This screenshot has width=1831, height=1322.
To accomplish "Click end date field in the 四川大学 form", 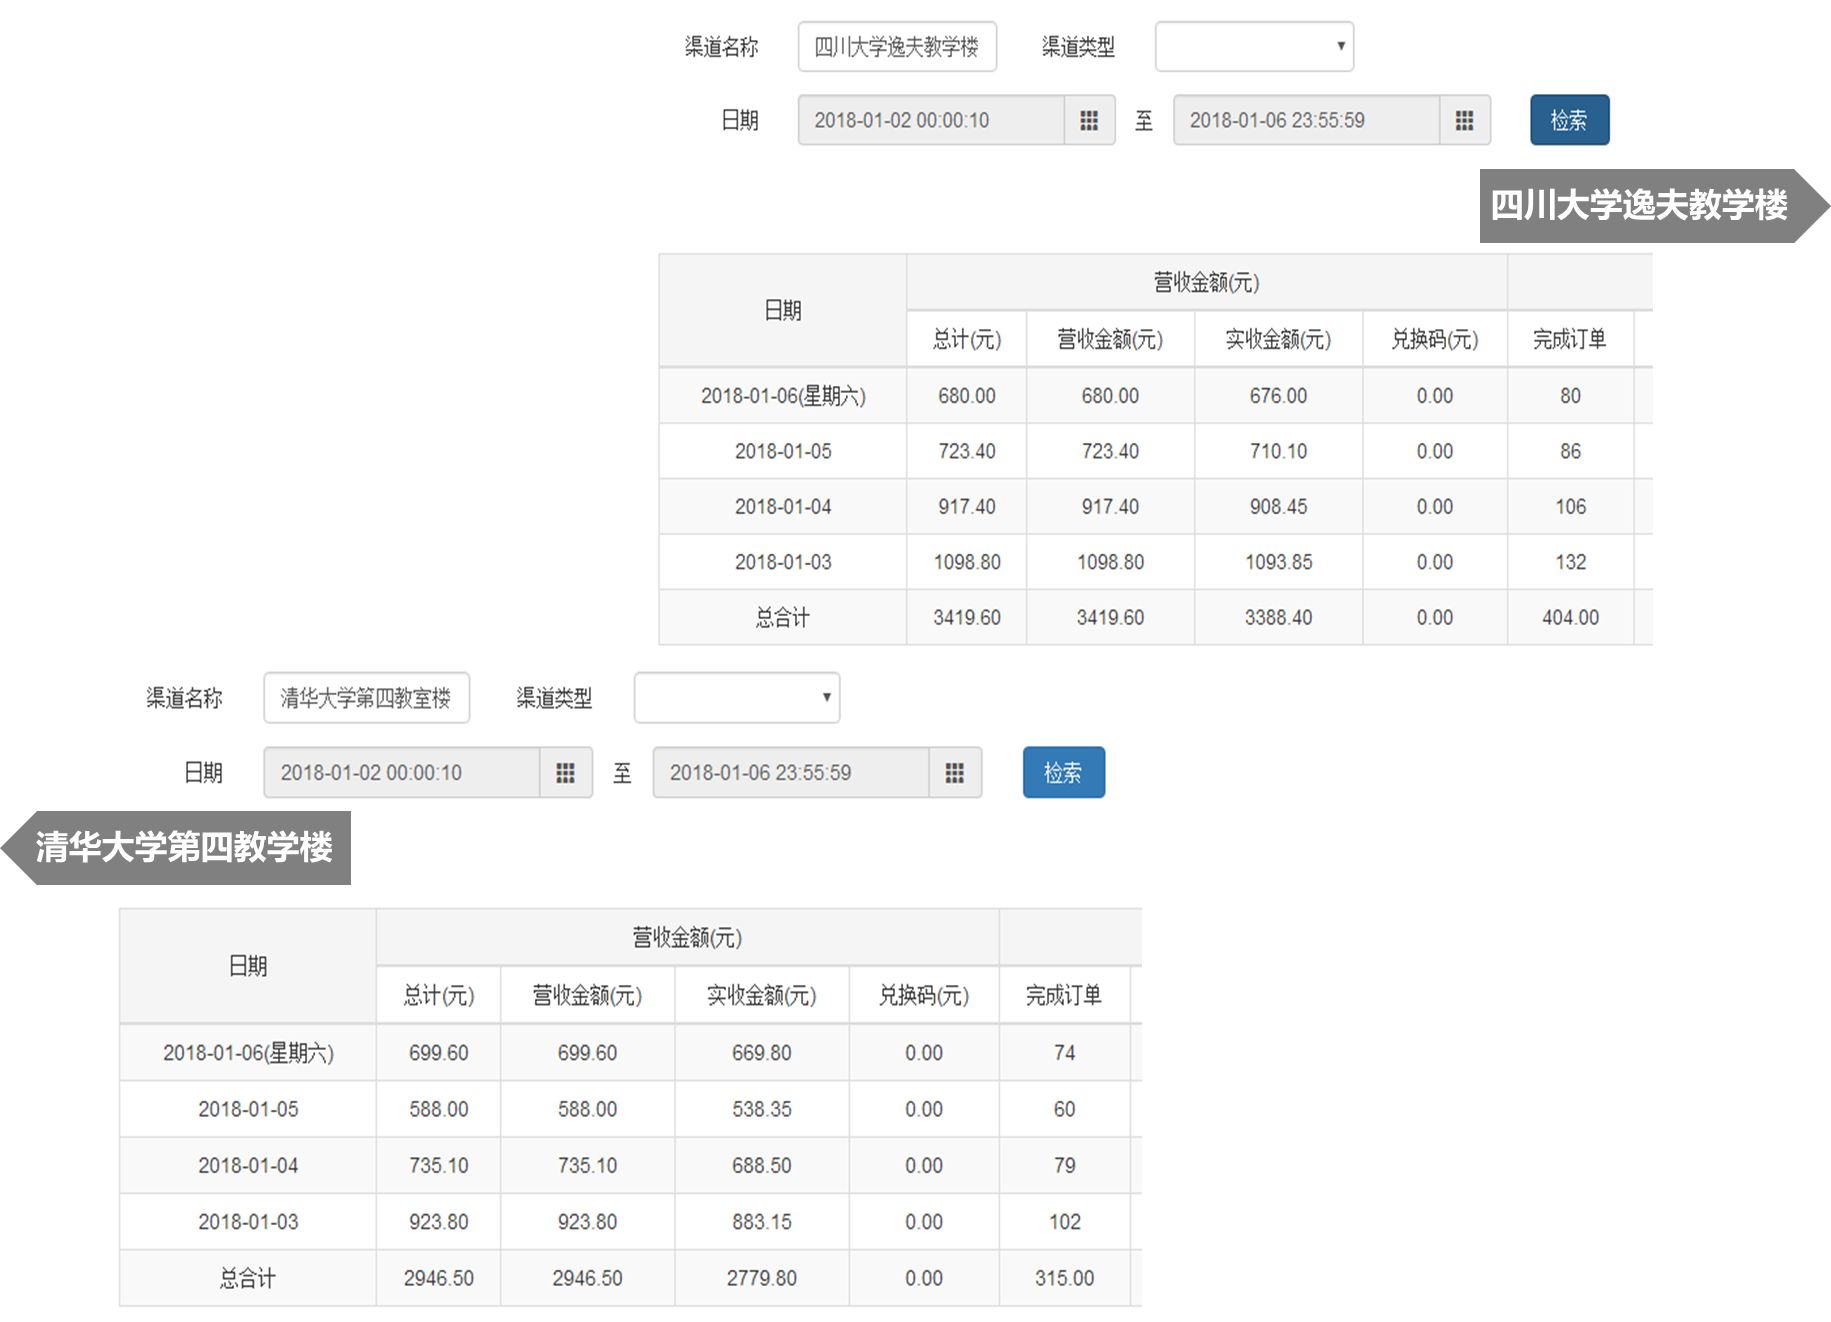I will point(1306,120).
